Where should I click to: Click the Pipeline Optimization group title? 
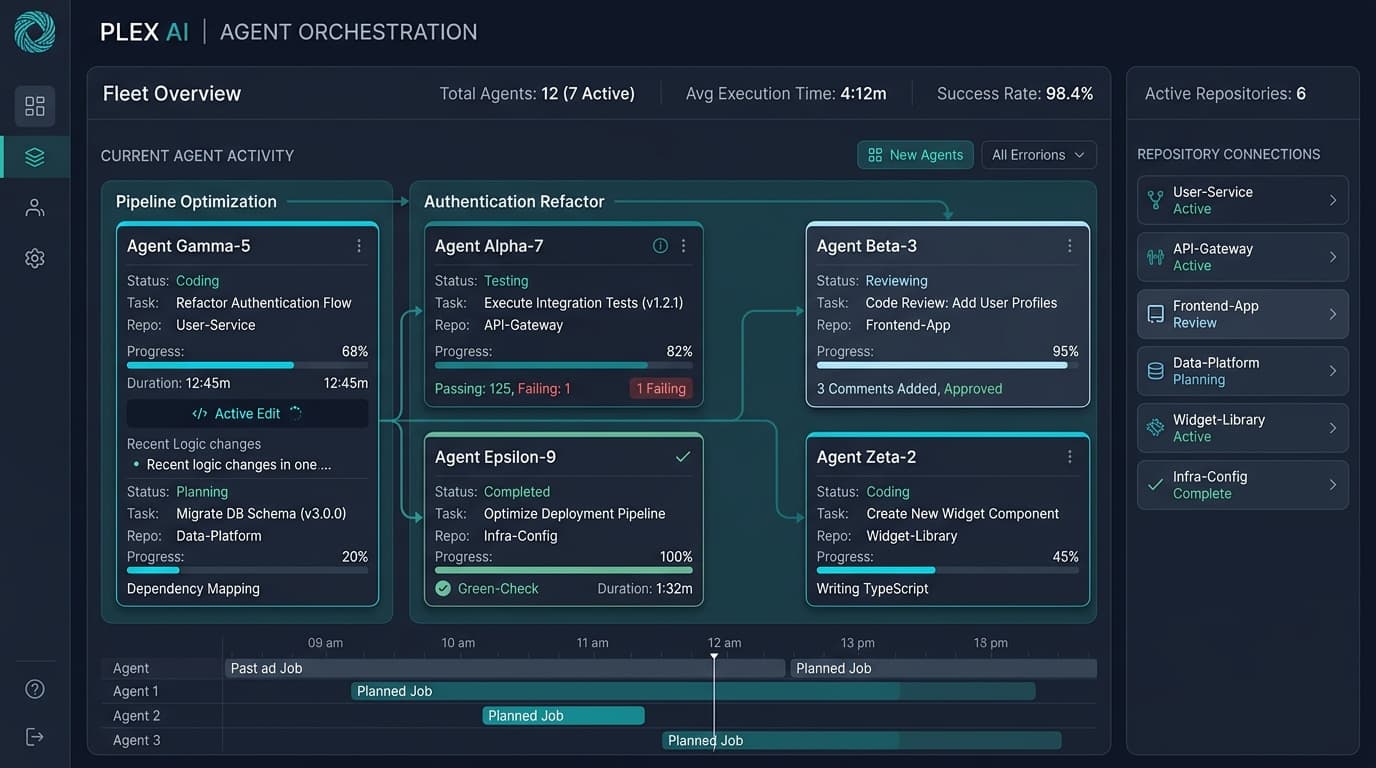point(196,202)
